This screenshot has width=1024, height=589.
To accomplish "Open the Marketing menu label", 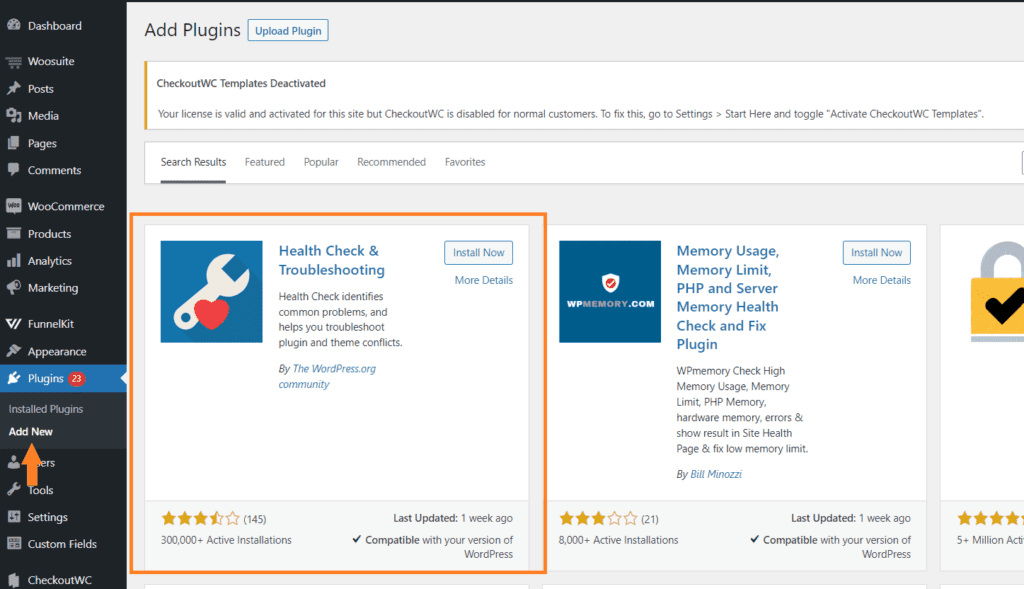I will click(x=53, y=288).
